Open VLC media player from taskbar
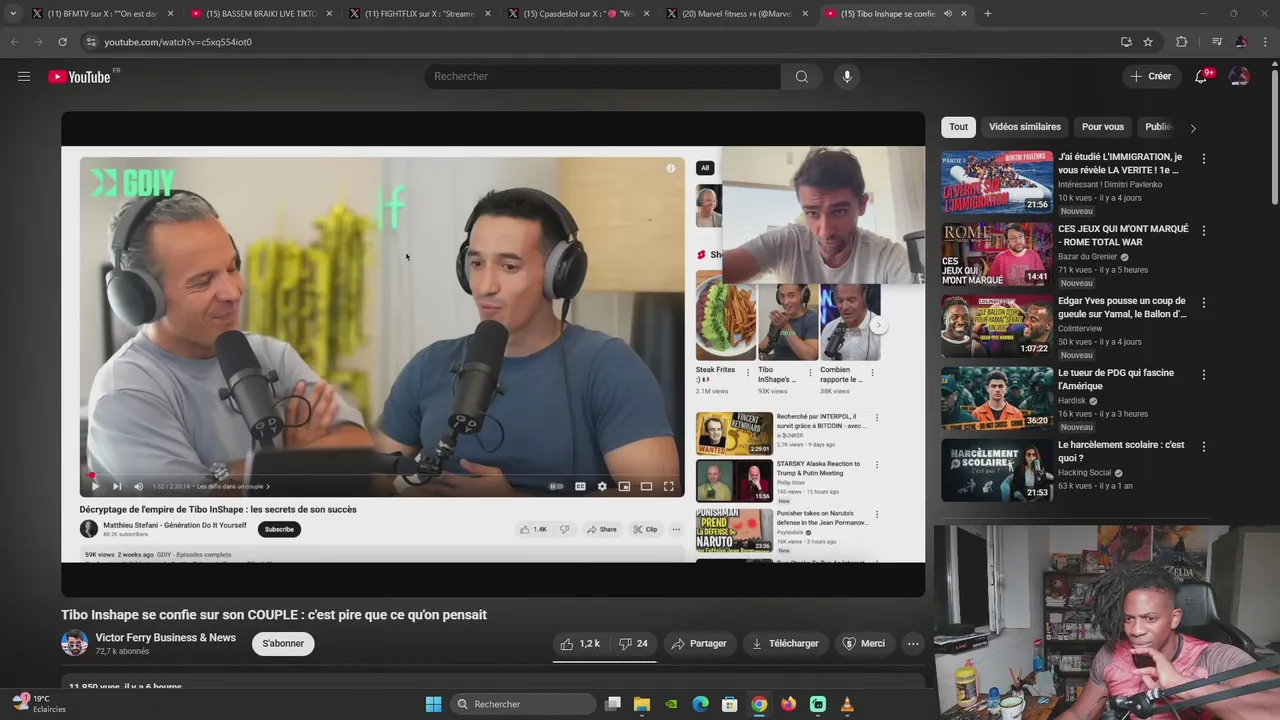The width and height of the screenshot is (1280, 720). pyautogui.click(x=847, y=704)
